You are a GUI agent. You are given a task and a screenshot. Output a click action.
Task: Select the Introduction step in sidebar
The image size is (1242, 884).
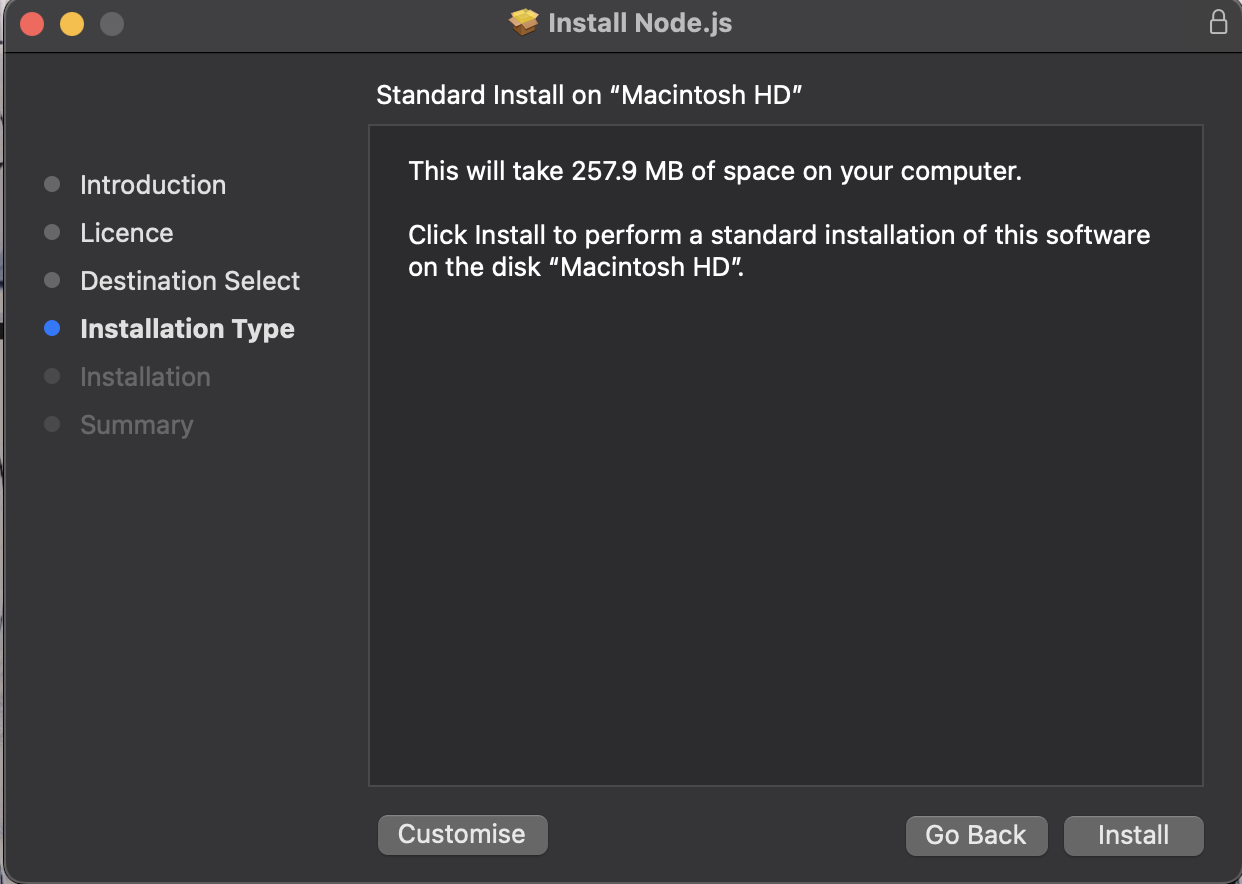click(x=152, y=185)
